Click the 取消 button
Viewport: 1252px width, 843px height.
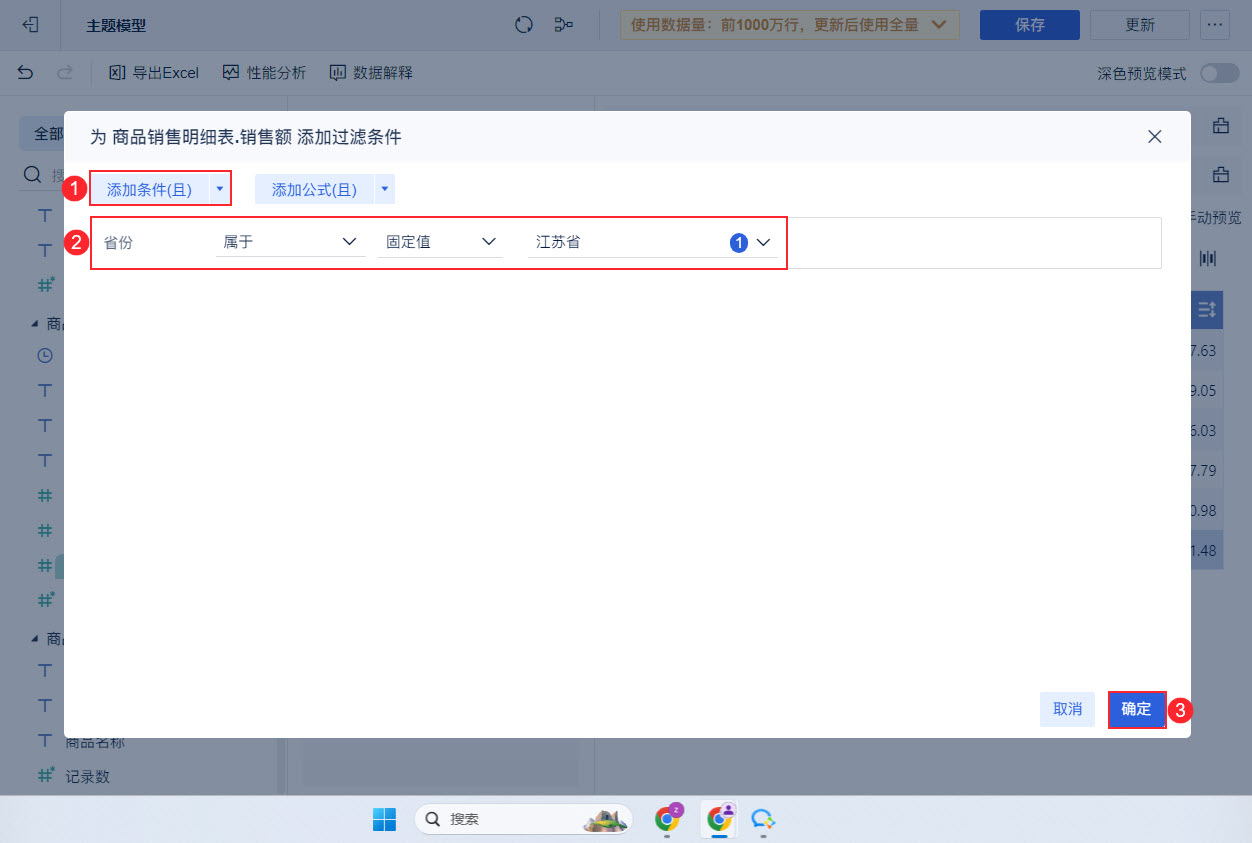click(1067, 709)
